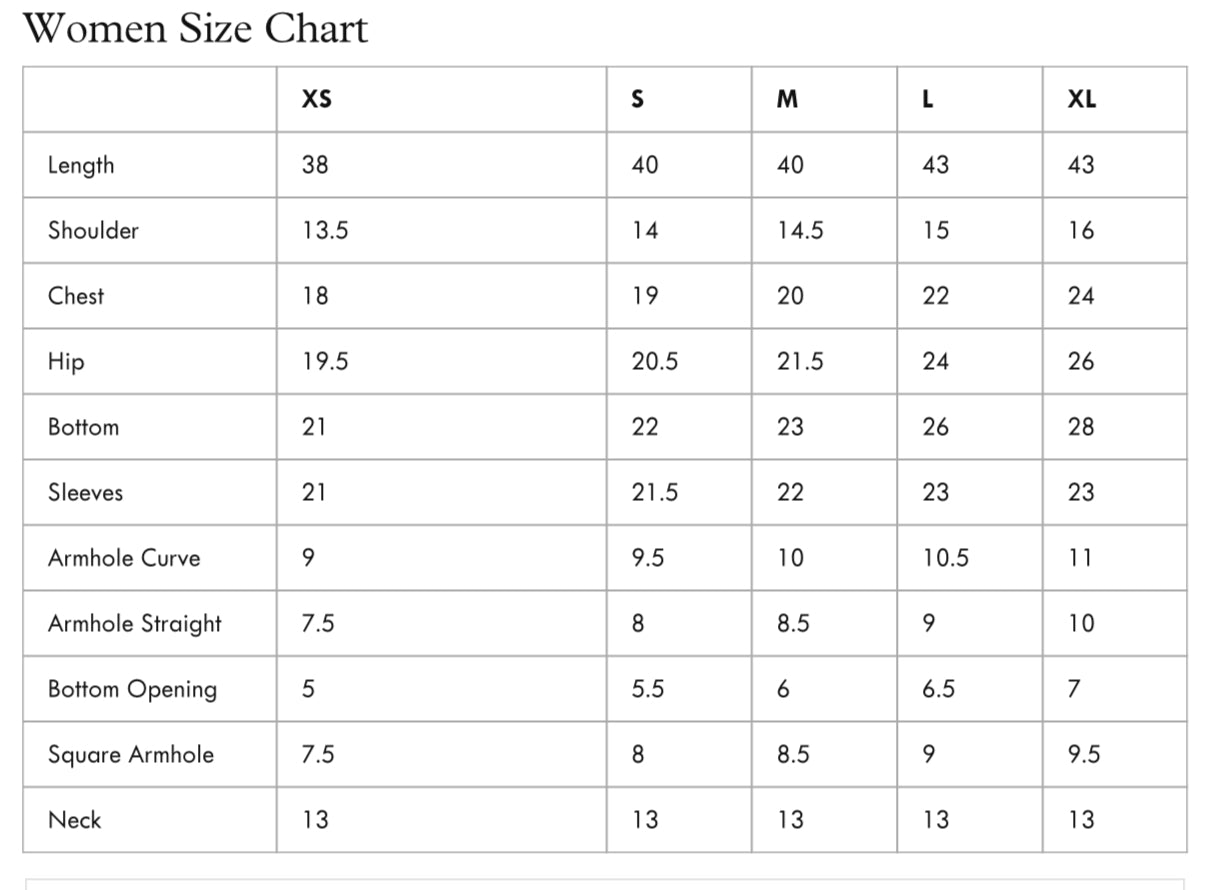Viewport: 1206px width, 890px height.
Task: Select the Armhole Straight row label
Action: click(x=135, y=624)
